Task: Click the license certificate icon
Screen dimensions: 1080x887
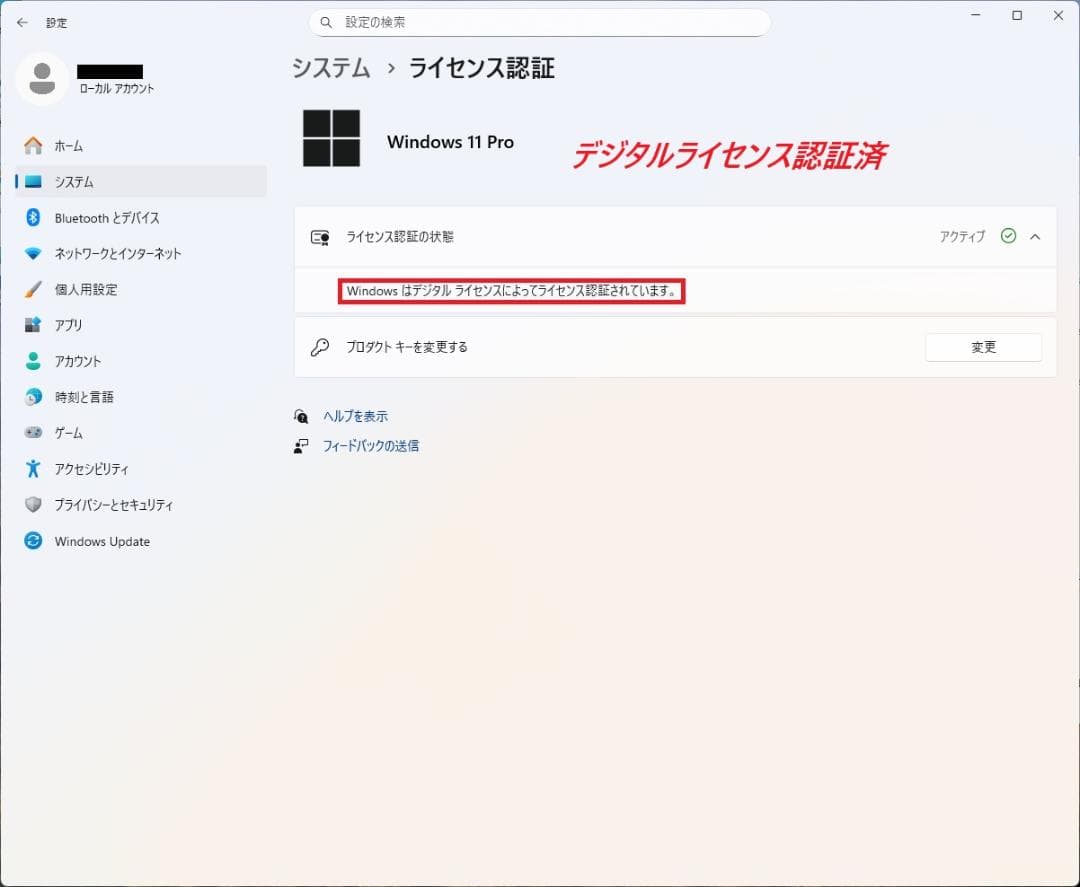Action: pos(320,238)
